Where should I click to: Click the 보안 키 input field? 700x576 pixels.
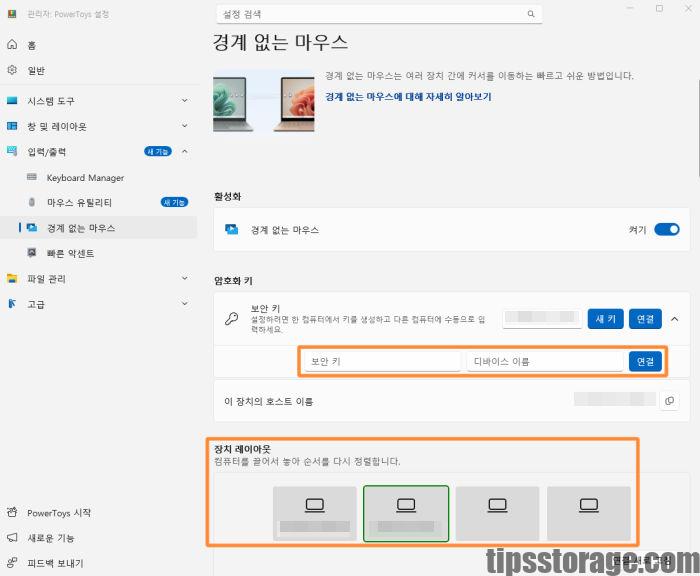click(382, 361)
